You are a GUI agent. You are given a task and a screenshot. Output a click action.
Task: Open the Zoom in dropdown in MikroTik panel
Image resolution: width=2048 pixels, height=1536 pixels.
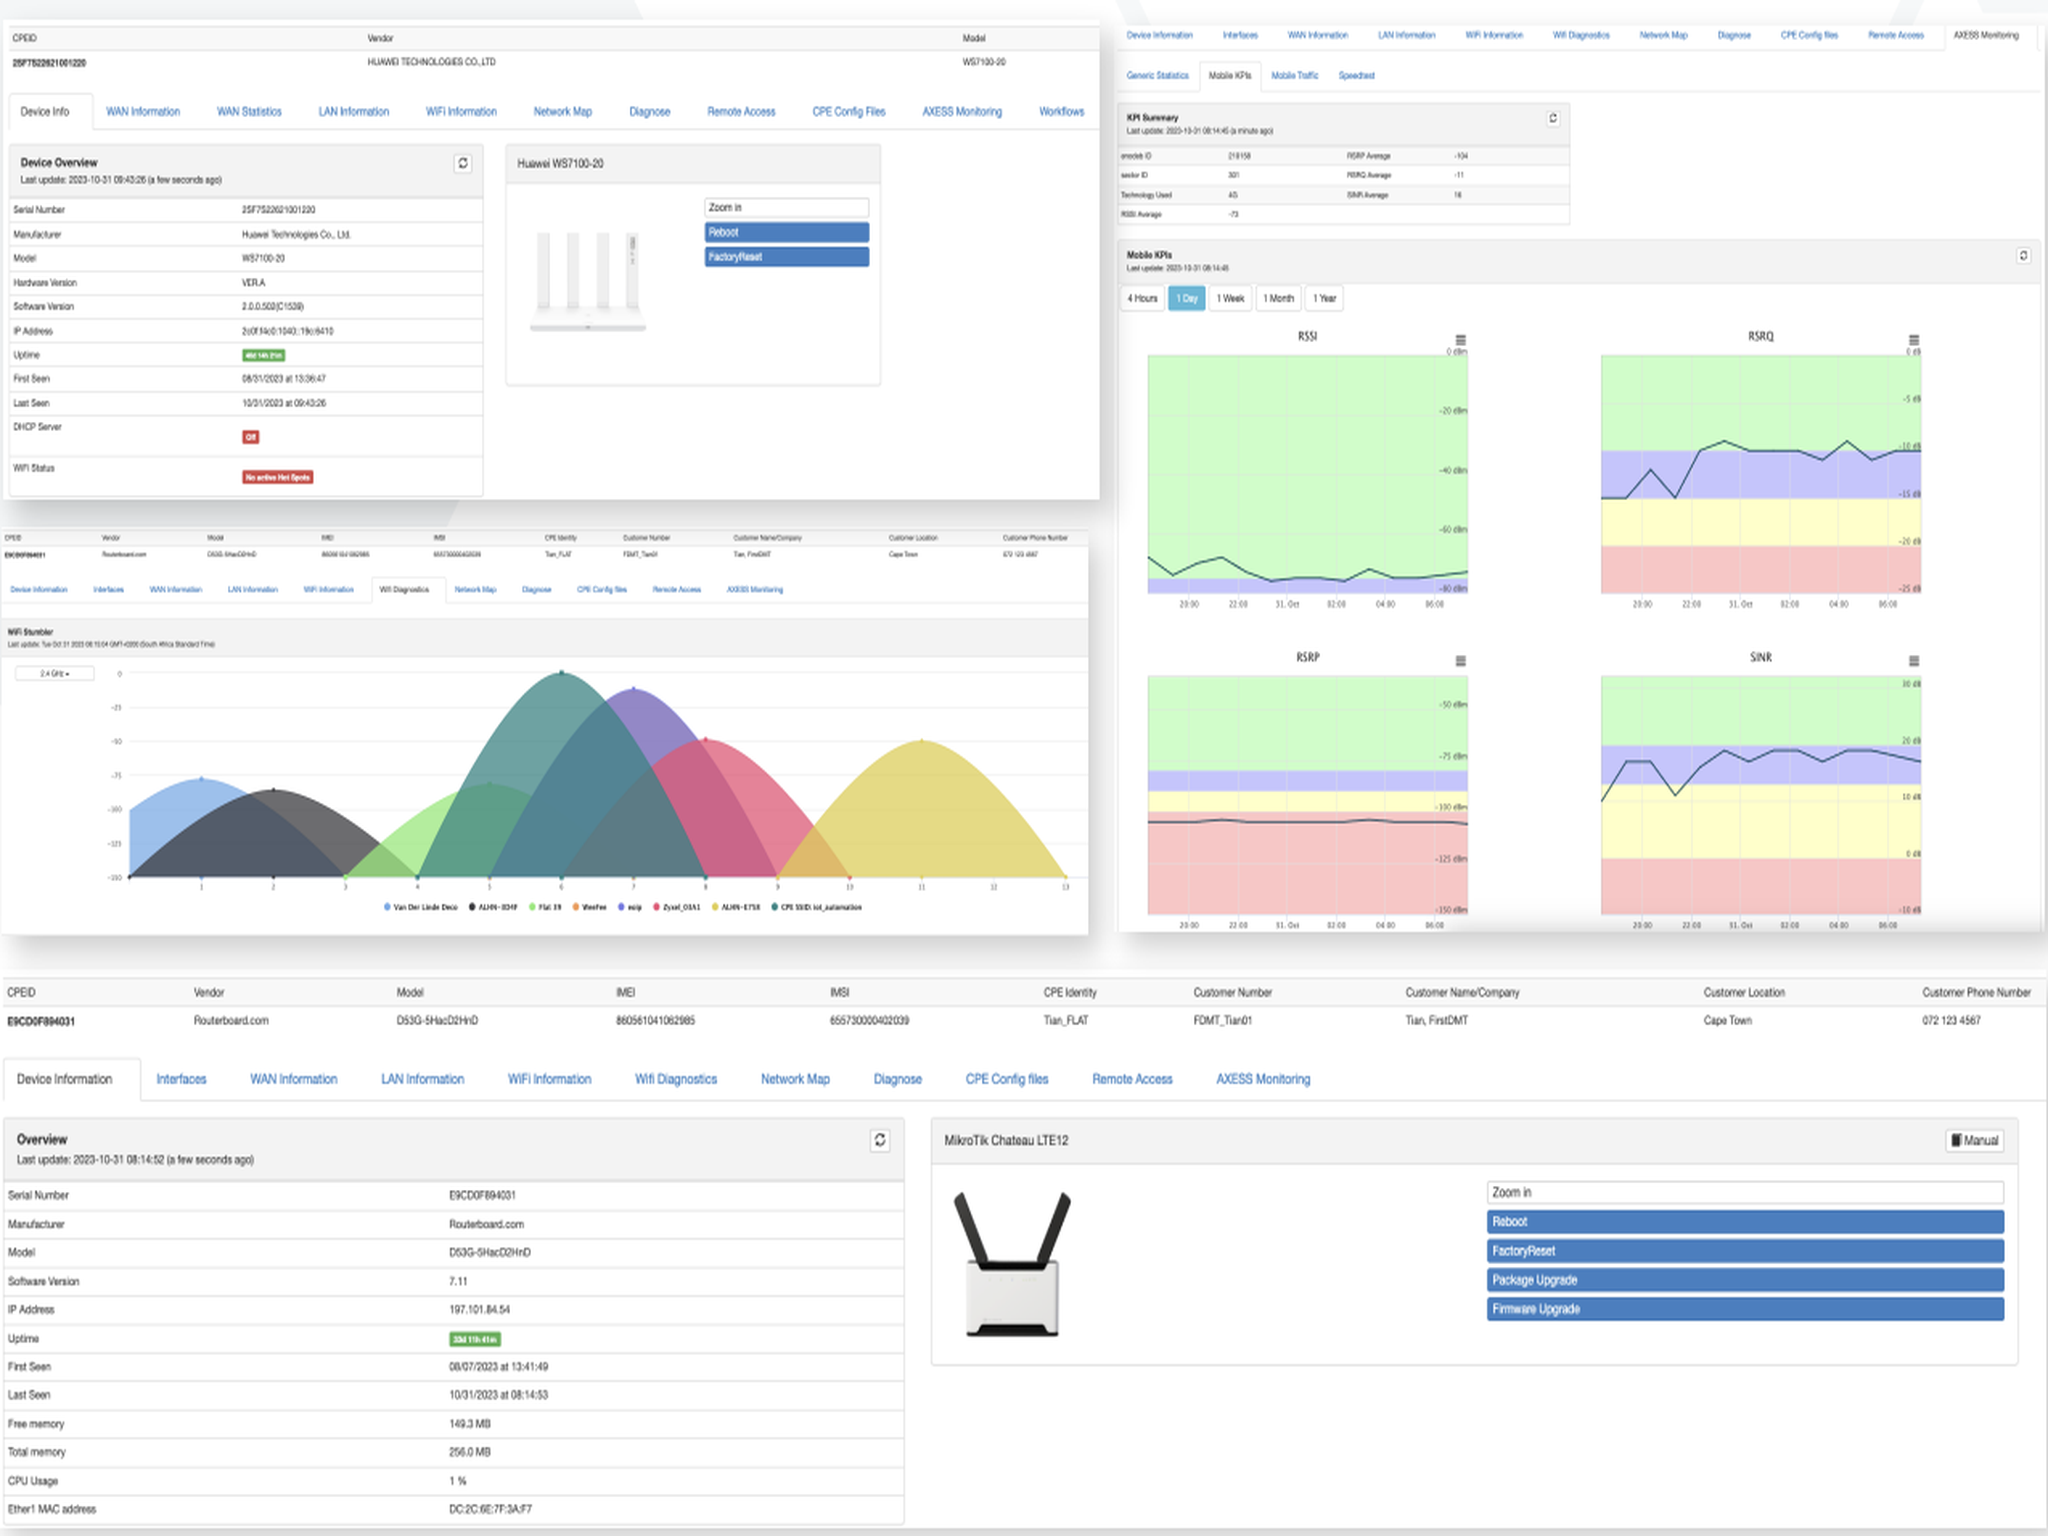(x=1745, y=1192)
